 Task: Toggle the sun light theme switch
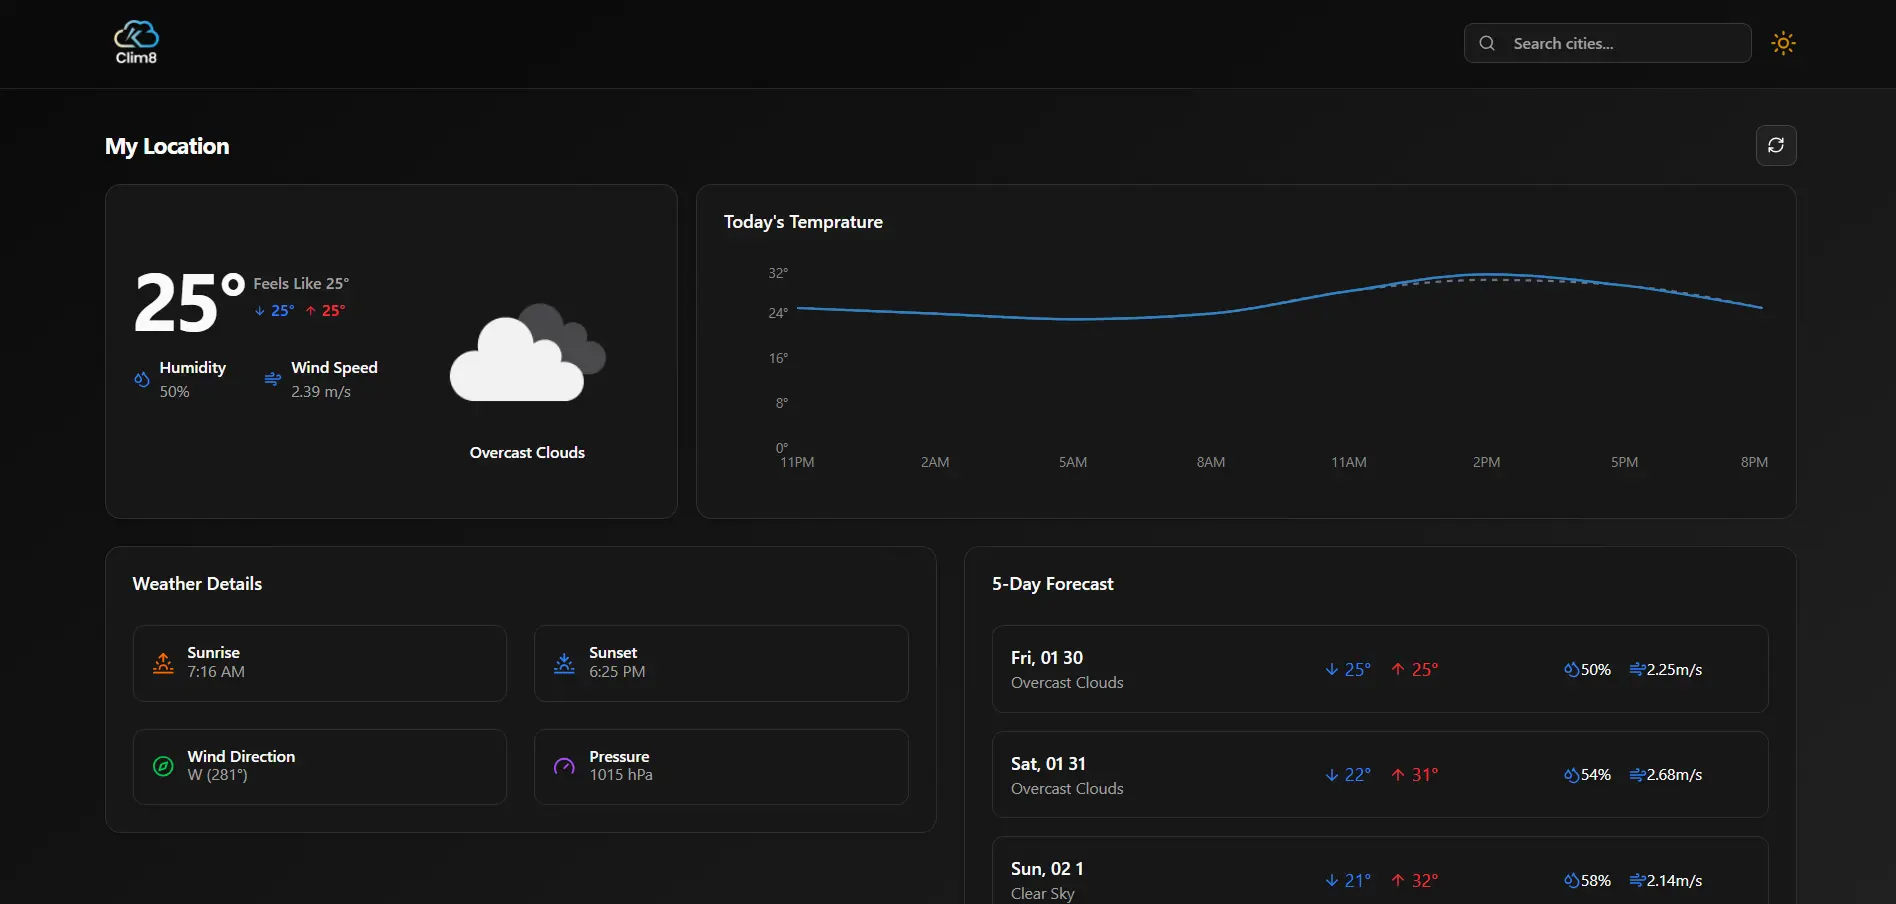click(x=1783, y=43)
